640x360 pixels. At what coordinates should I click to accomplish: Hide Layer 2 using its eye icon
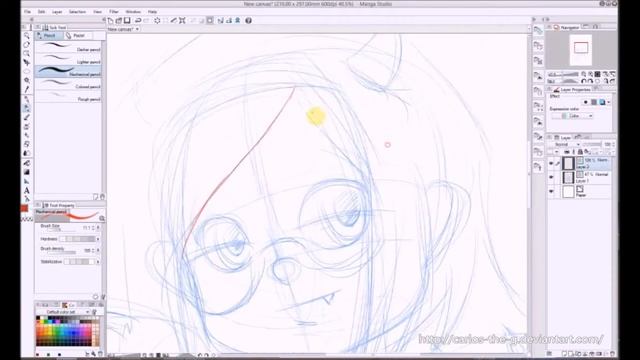coord(551,164)
